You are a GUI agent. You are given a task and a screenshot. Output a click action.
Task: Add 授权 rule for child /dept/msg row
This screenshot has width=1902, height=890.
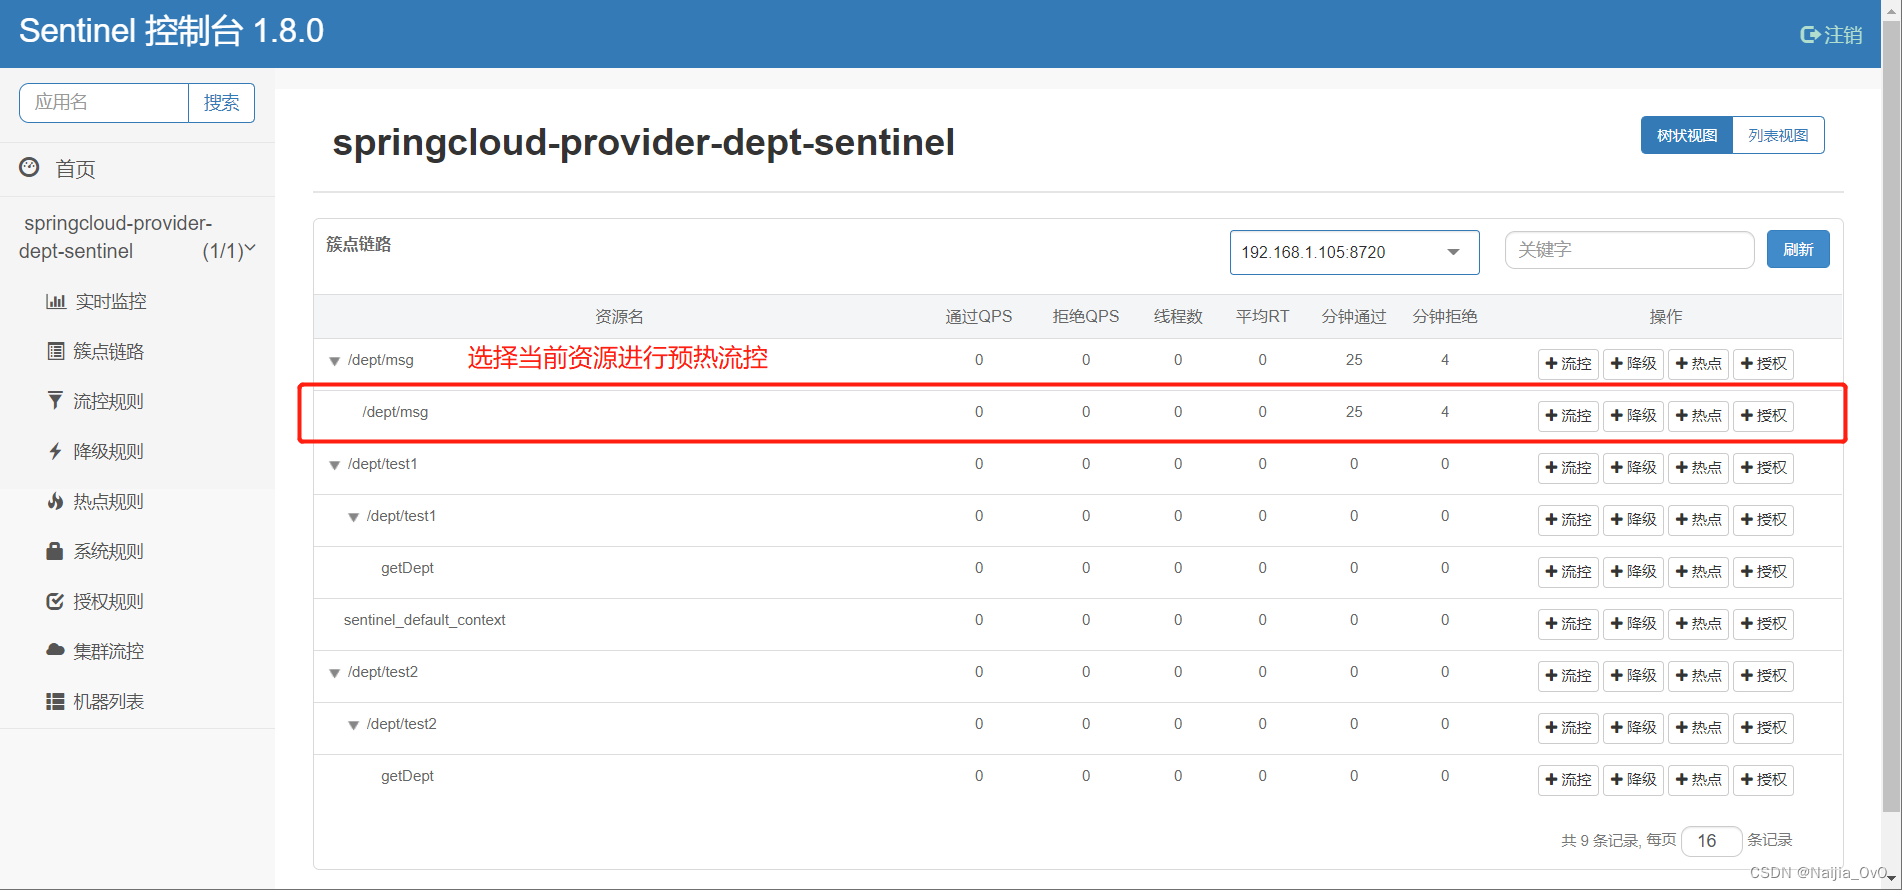pos(1763,415)
